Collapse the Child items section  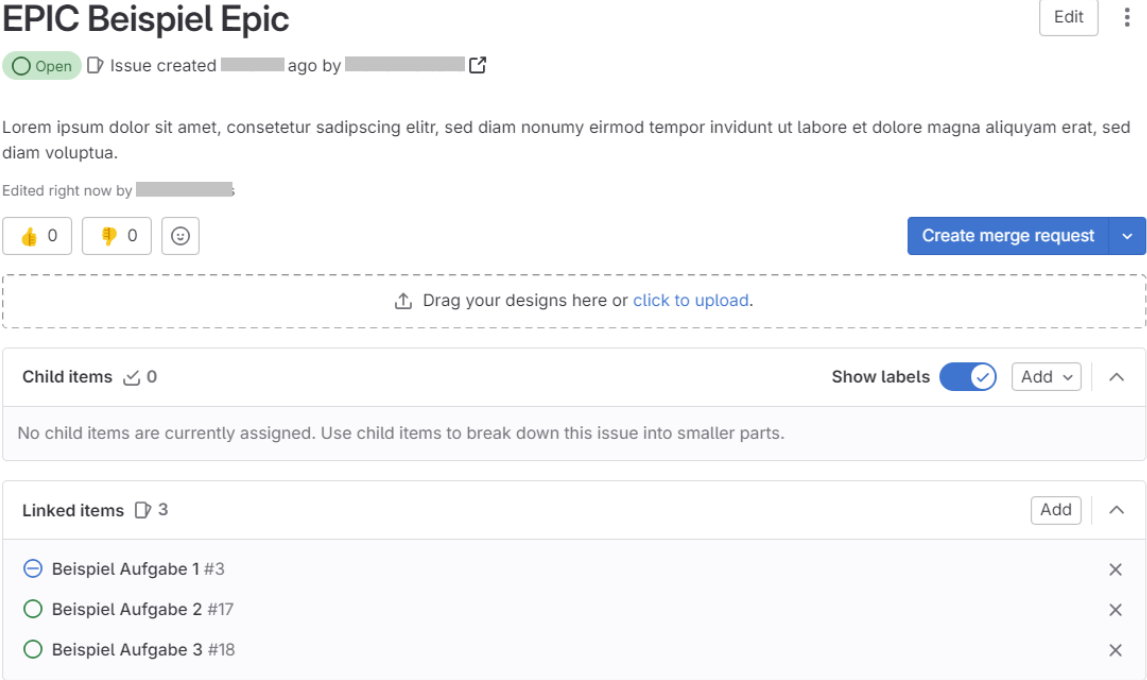[x=1116, y=377]
